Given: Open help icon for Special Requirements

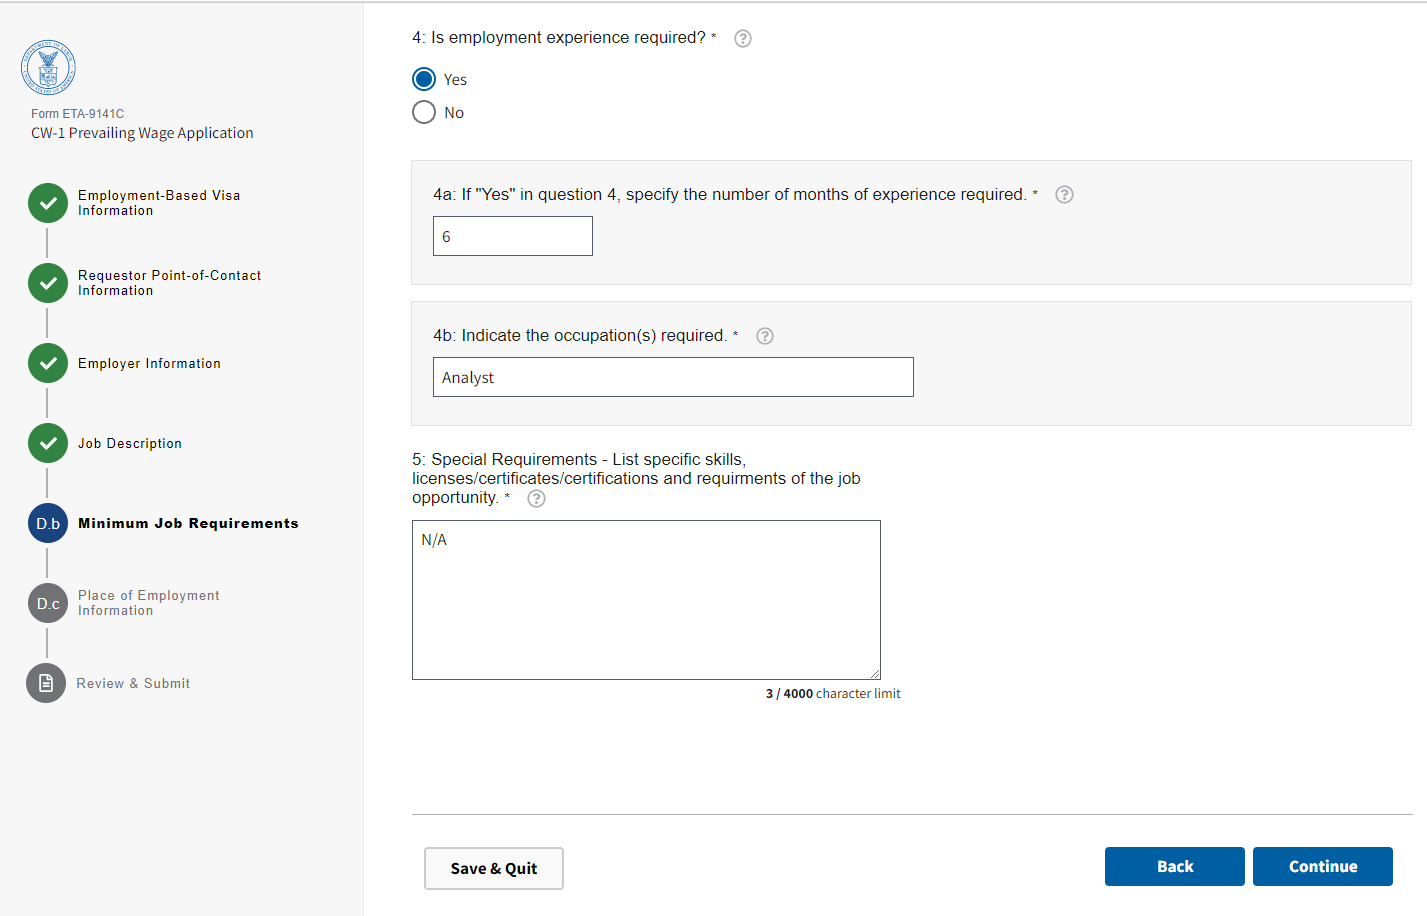Looking at the screenshot, I should click(x=537, y=499).
